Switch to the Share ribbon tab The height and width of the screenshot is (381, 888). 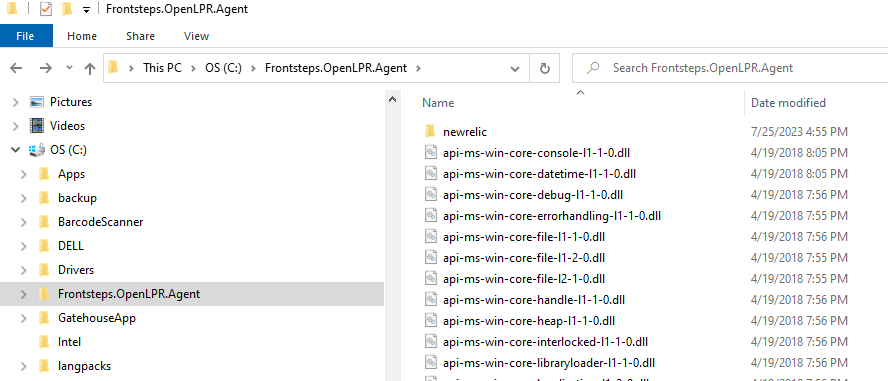pos(140,36)
